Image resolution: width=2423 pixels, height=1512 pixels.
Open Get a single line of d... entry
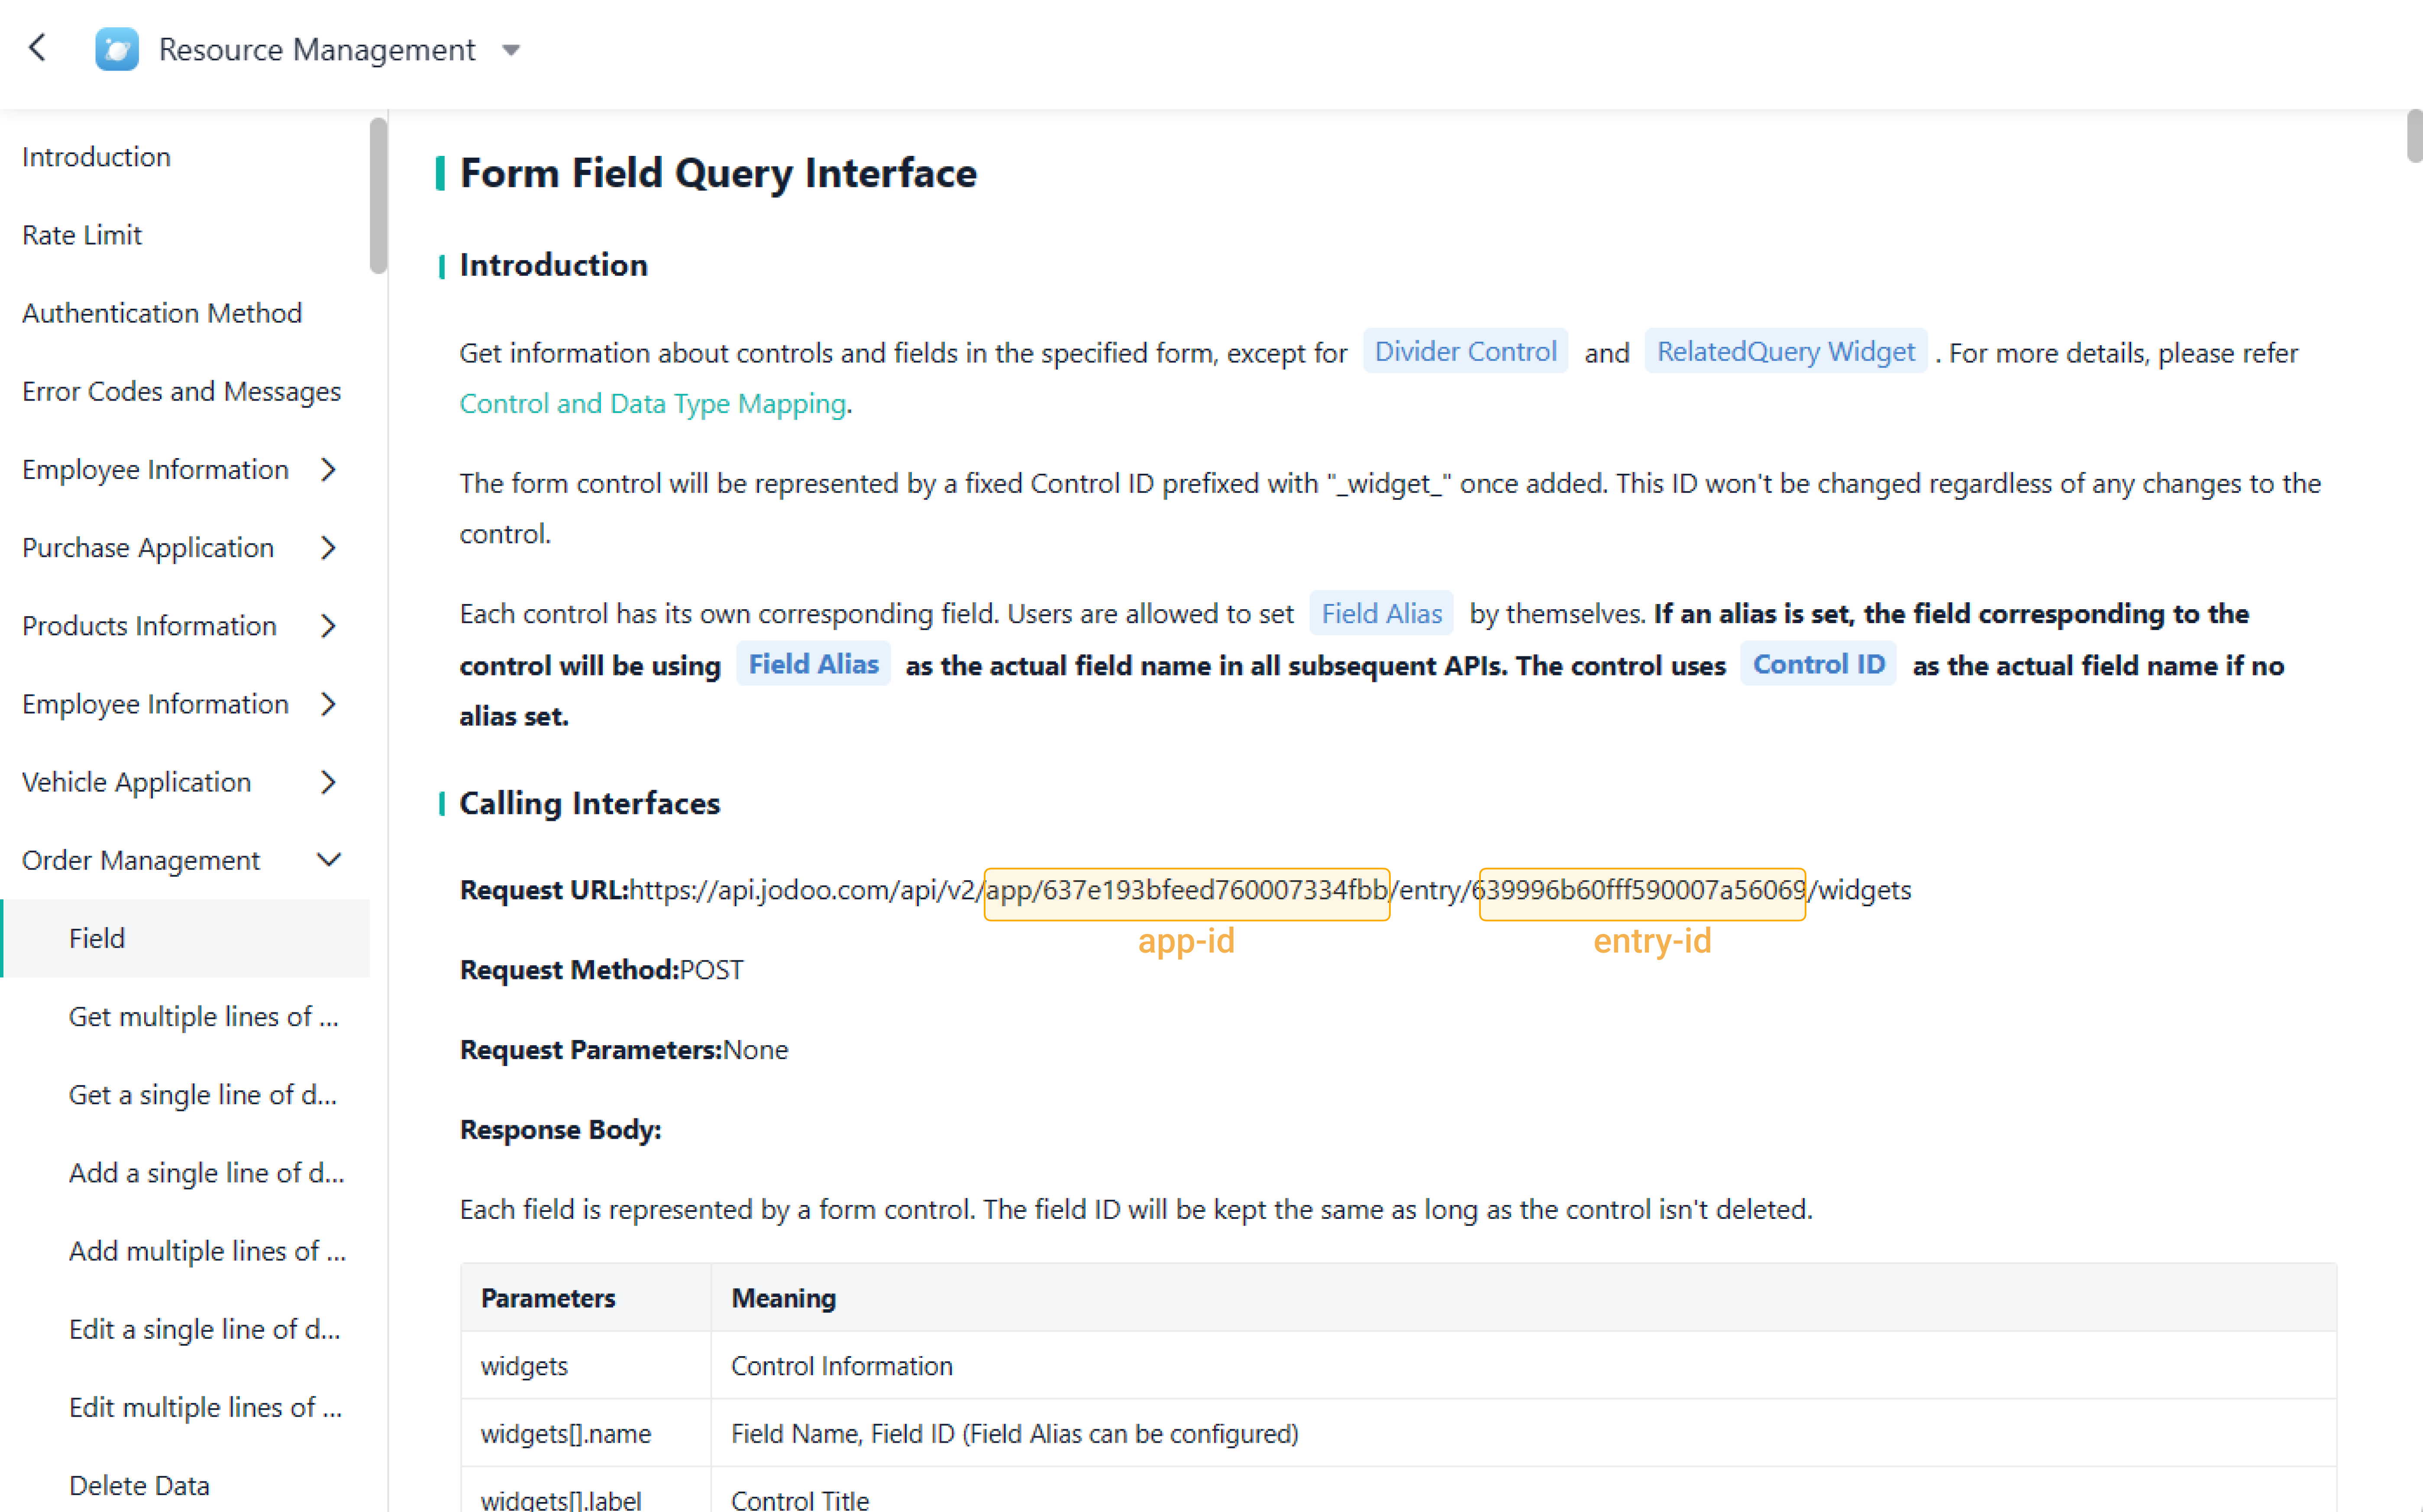click(203, 1094)
